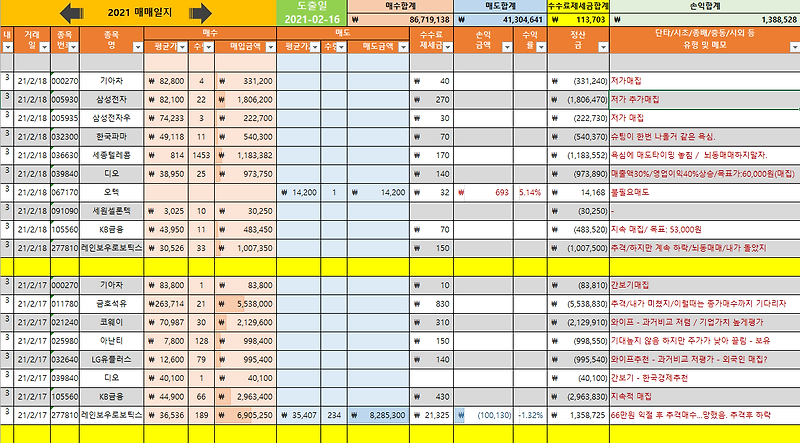The height and width of the screenshot is (443, 800).
Task: Select 세원셀론텍 stock name cell
Action: [x=112, y=211]
